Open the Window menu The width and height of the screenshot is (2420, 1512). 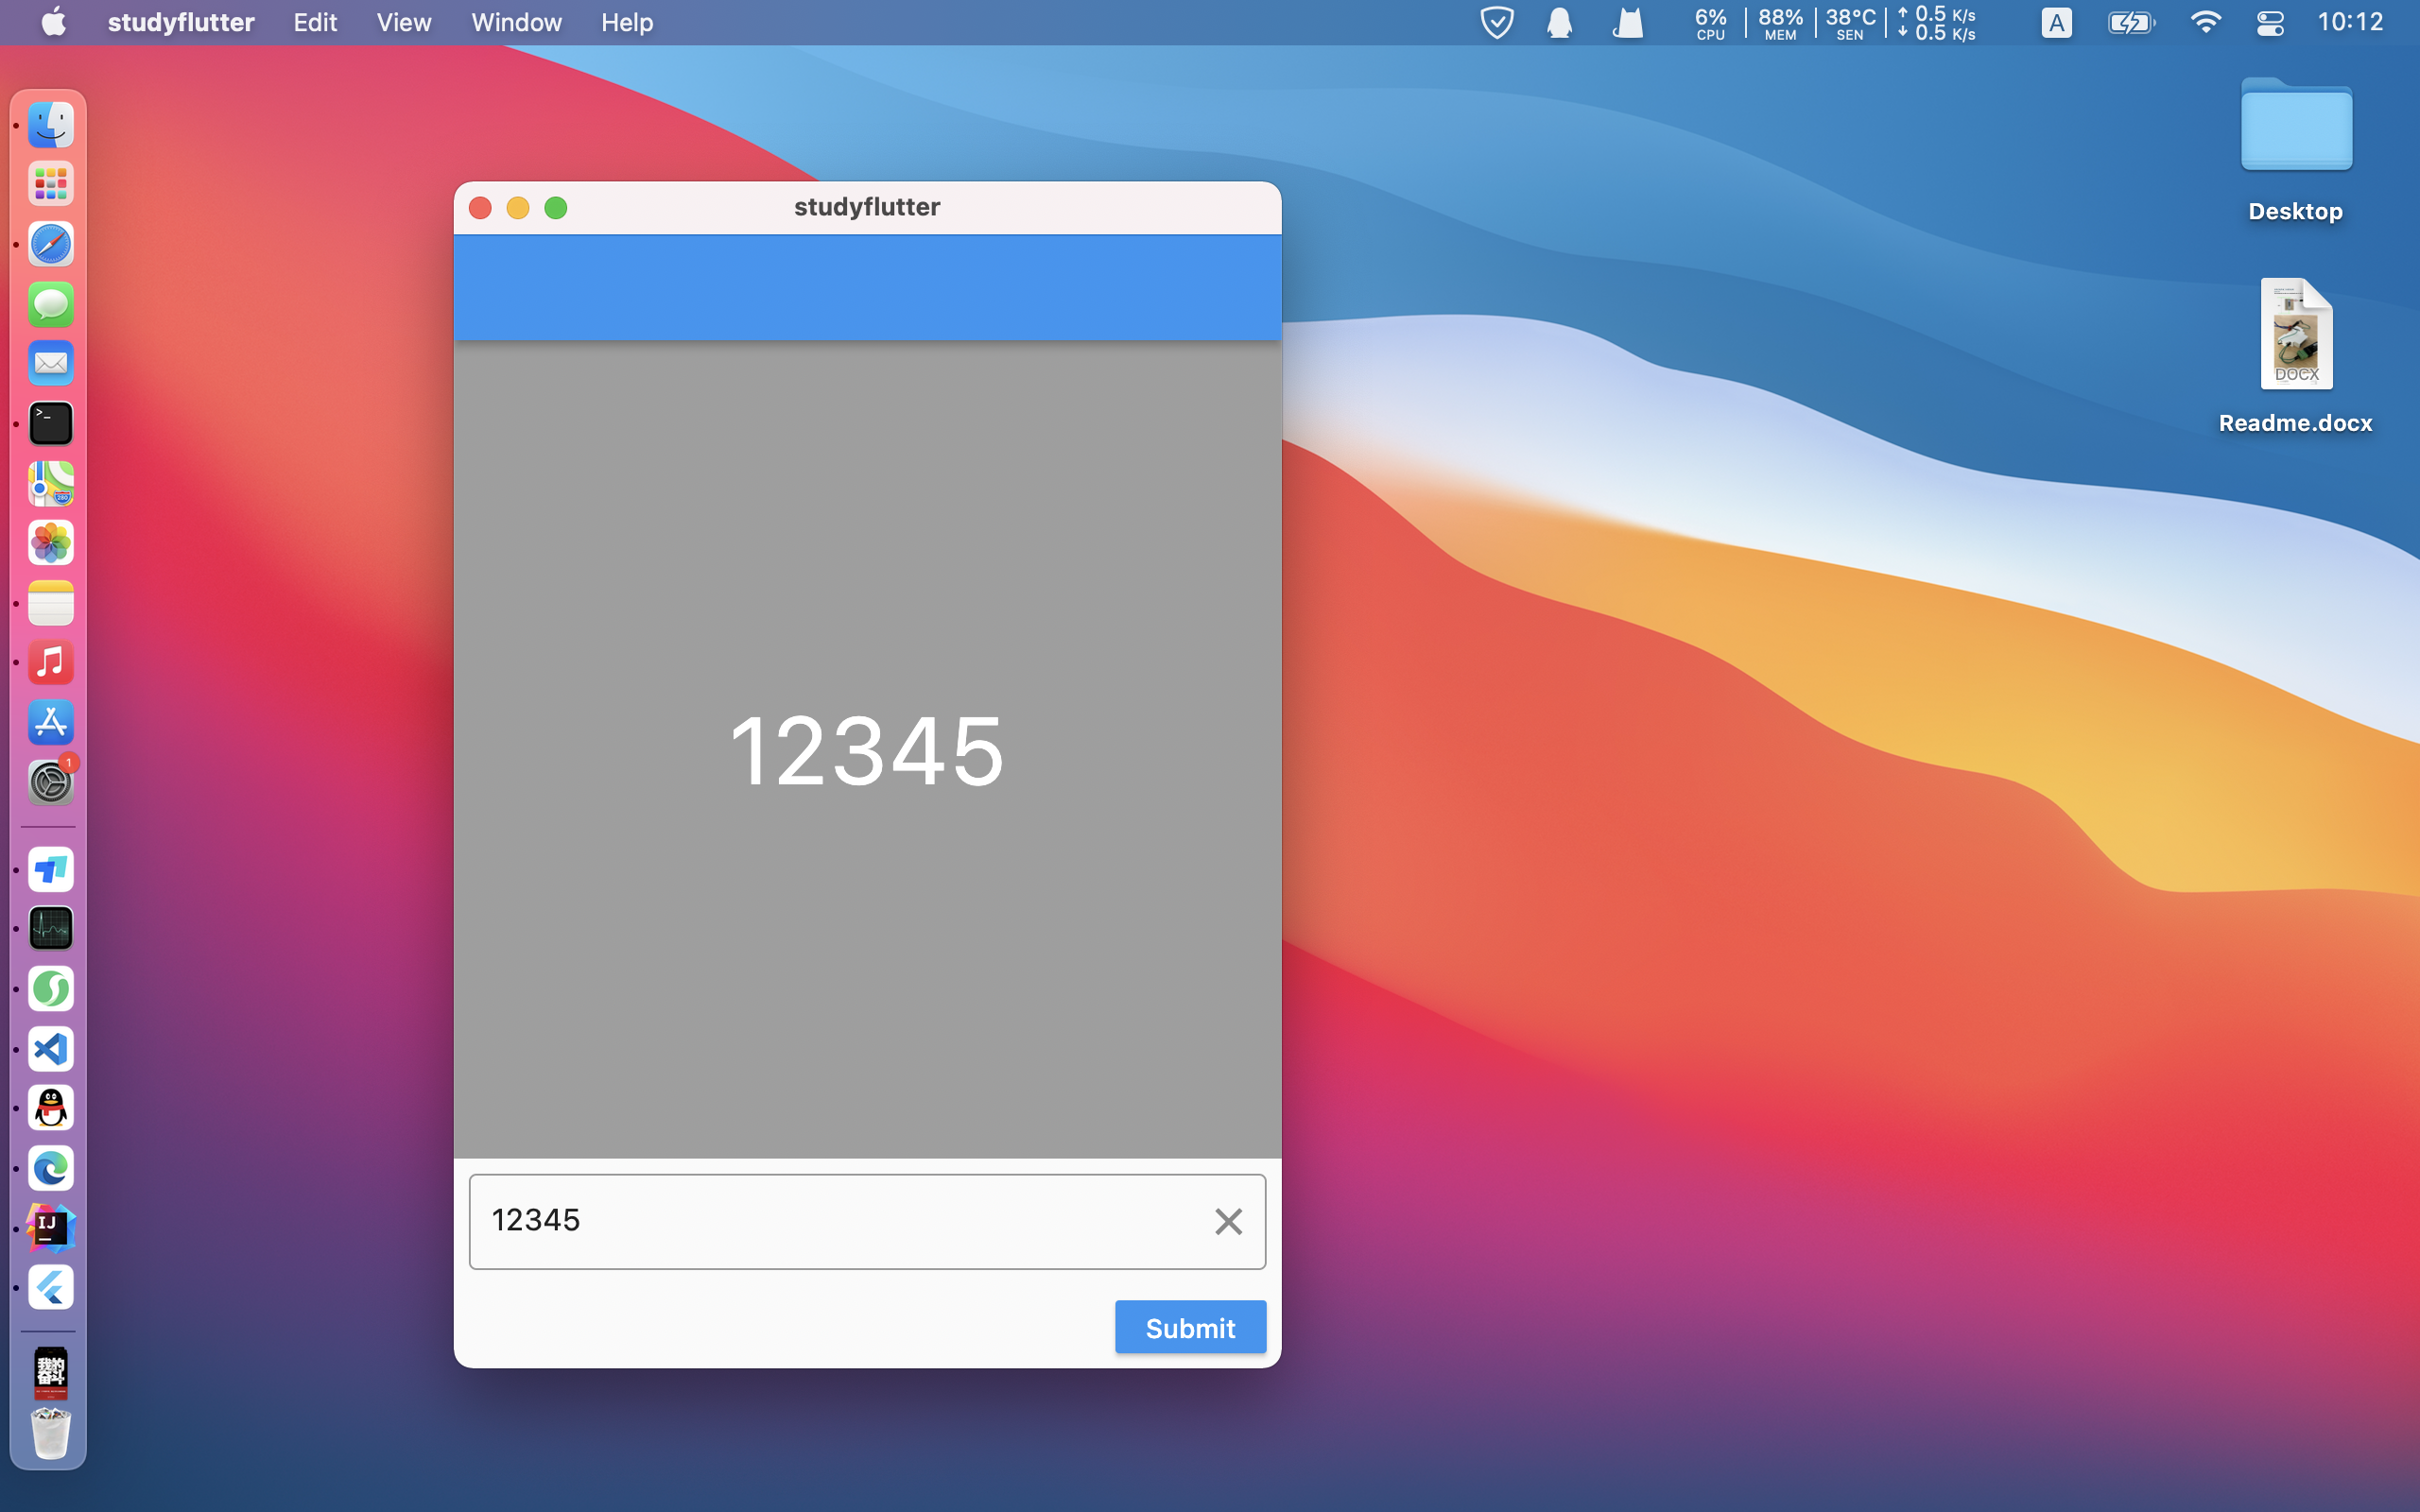tap(516, 22)
